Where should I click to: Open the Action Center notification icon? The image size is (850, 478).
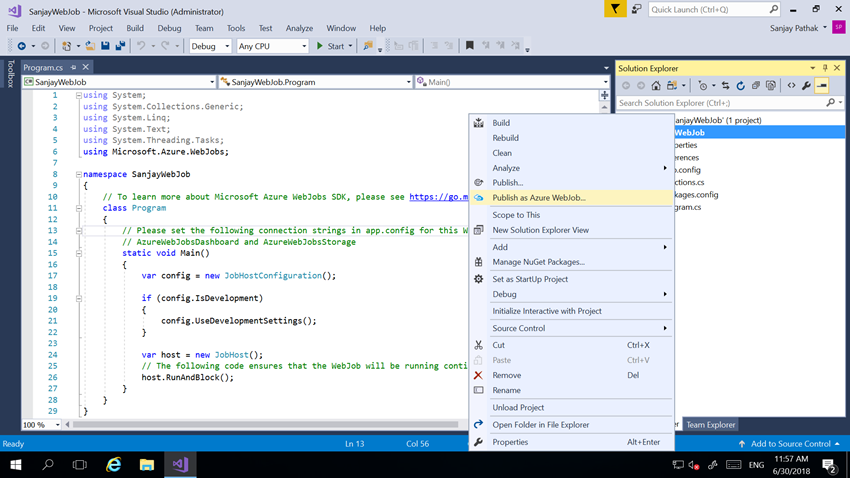coord(829,464)
